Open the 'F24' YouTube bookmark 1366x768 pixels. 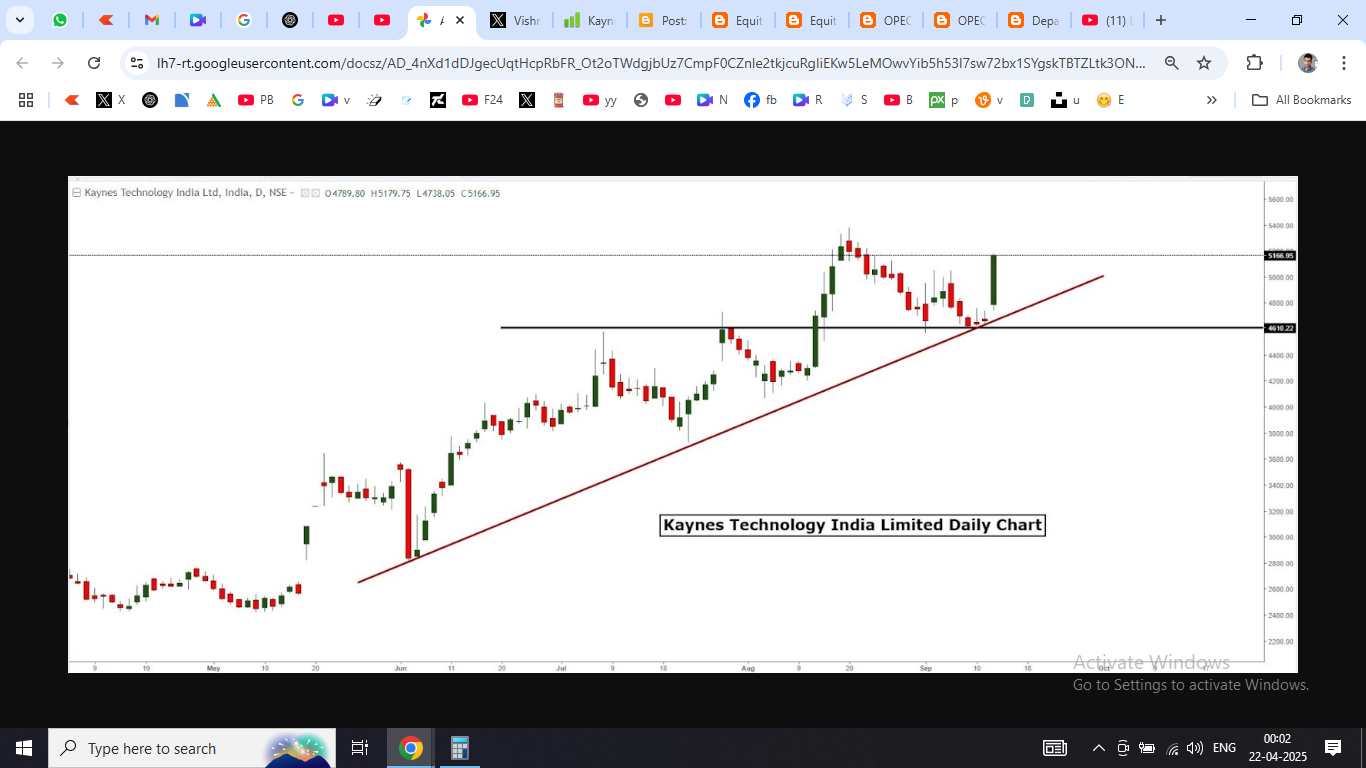tap(483, 100)
